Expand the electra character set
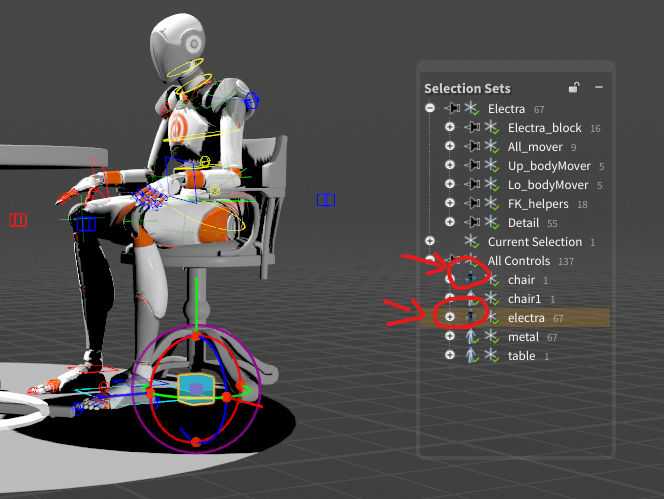Image resolution: width=664 pixels, height=499 pixels. coord(450,317)
